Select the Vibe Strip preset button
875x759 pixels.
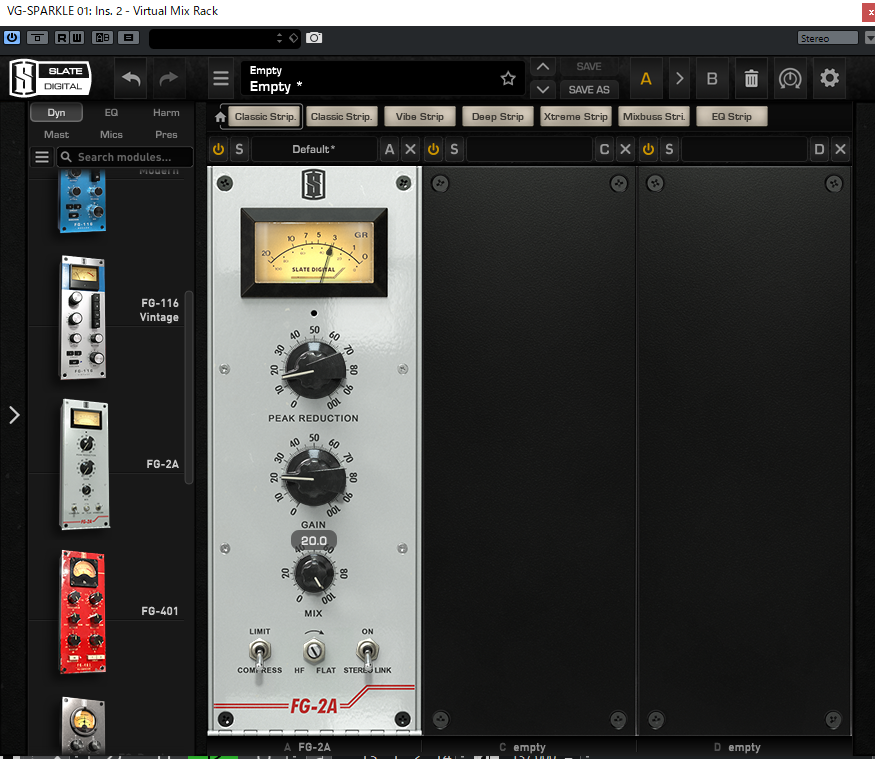[x=420, y=117]
